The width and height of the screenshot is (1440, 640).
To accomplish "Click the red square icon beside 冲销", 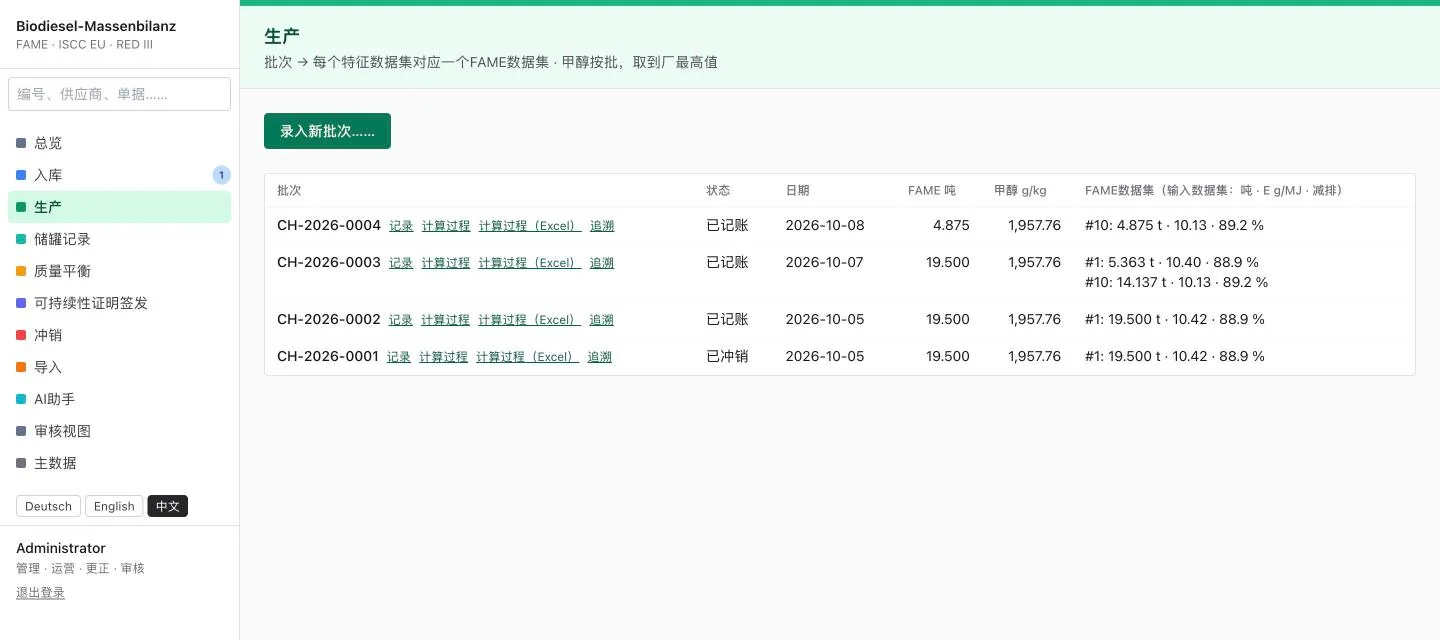I will click(x=21, y=335).
